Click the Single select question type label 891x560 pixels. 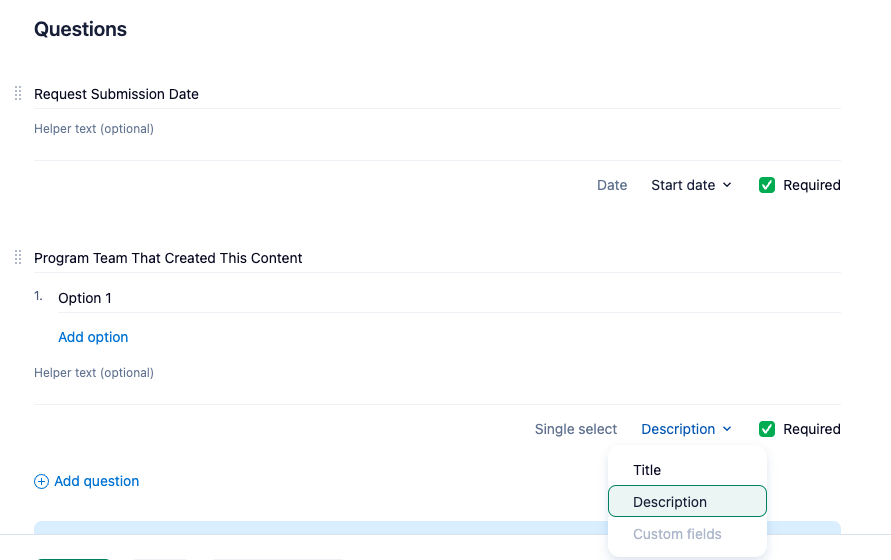coord(576,429)
